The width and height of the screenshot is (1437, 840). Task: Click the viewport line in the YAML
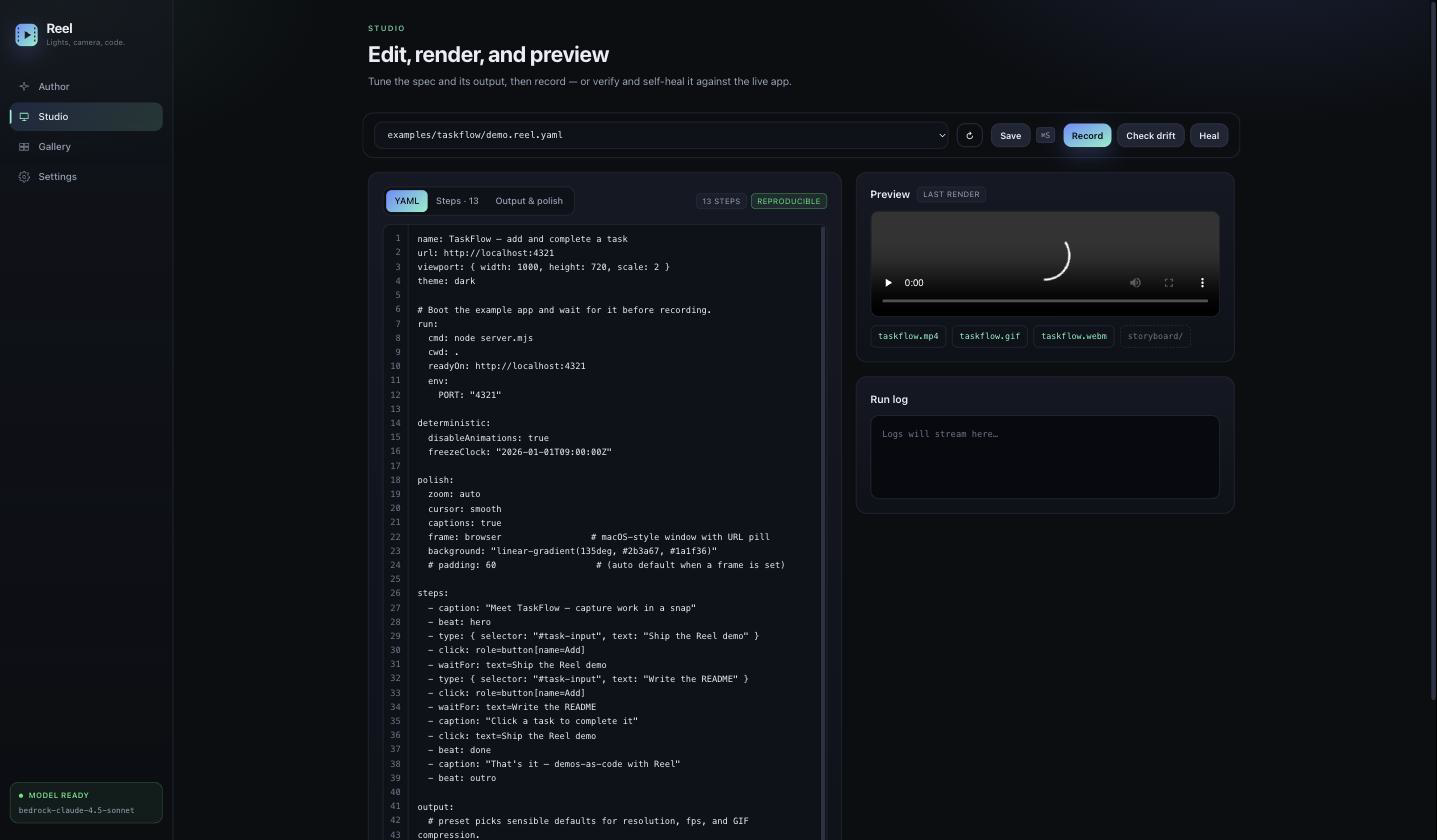click(544, 267)
